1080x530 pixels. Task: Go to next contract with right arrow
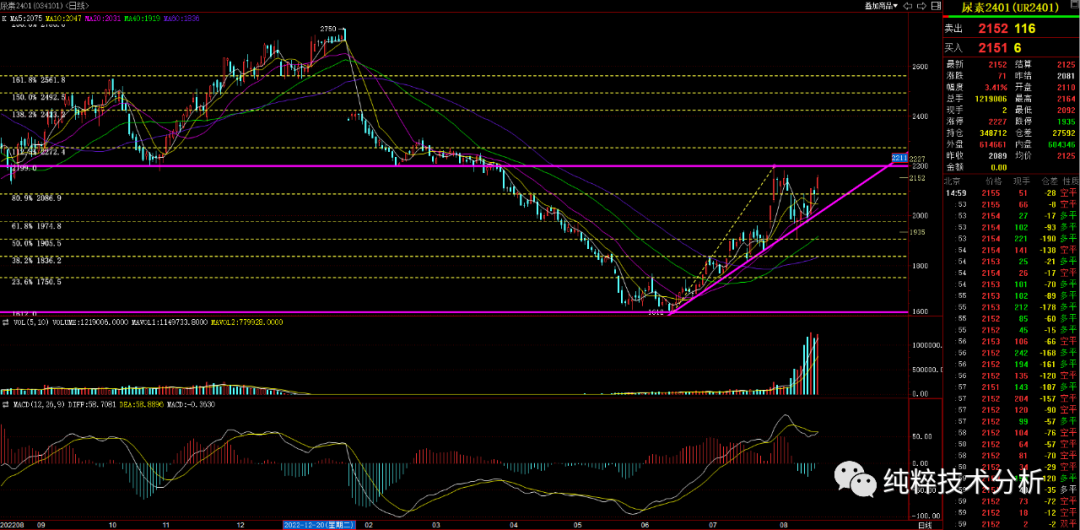[921, 6]
